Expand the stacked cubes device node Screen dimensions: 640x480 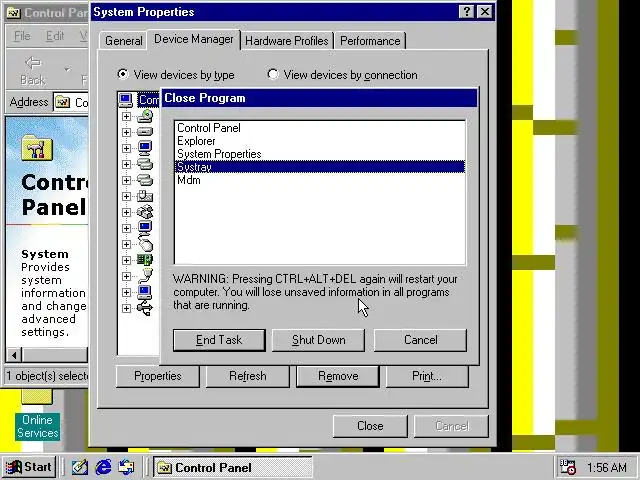click(126, 212)
